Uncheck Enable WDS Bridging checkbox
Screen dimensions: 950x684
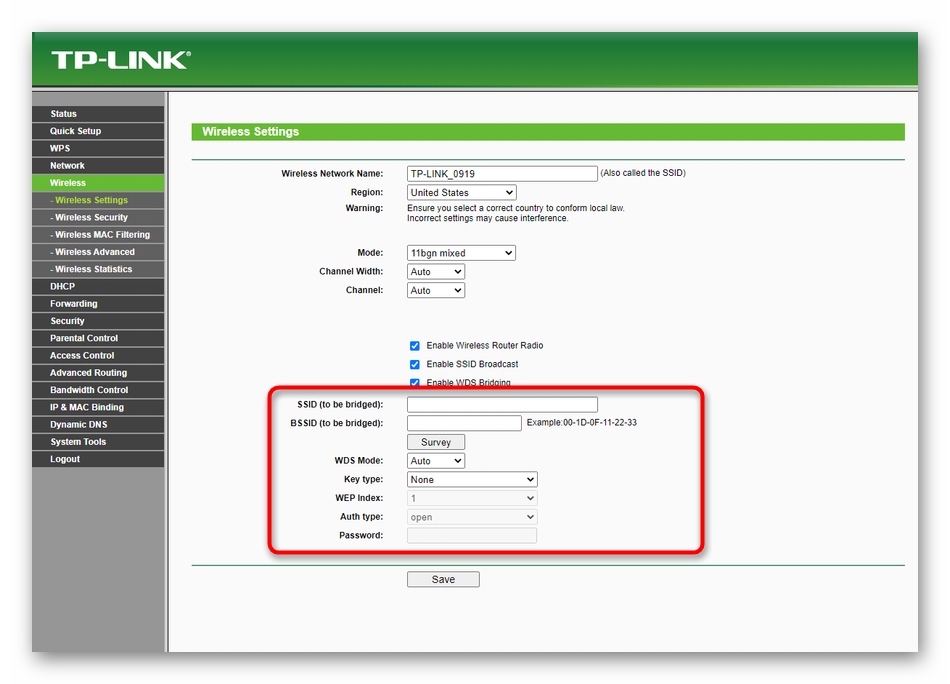point(415,383)
